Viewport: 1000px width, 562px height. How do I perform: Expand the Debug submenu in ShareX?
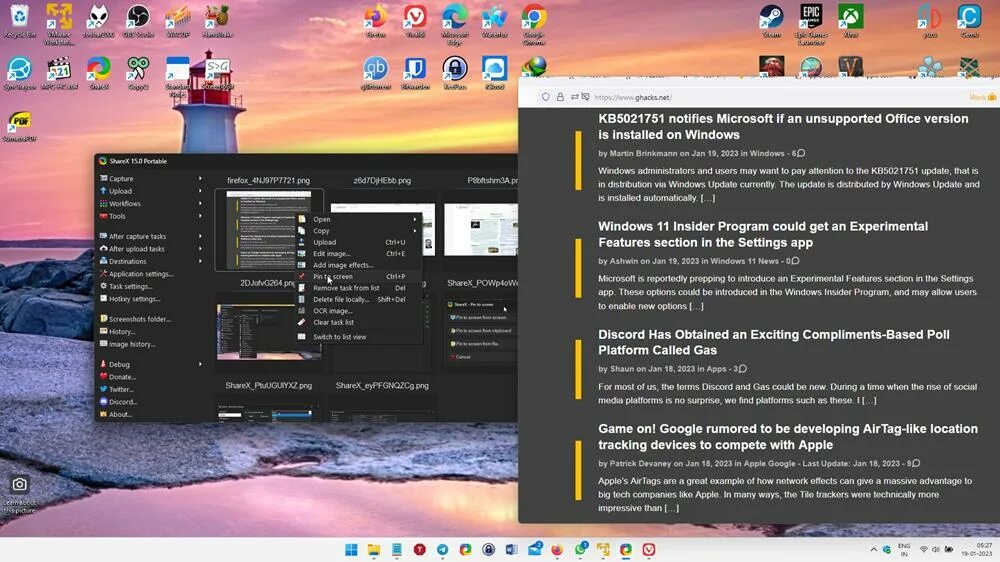click(151, 364)
